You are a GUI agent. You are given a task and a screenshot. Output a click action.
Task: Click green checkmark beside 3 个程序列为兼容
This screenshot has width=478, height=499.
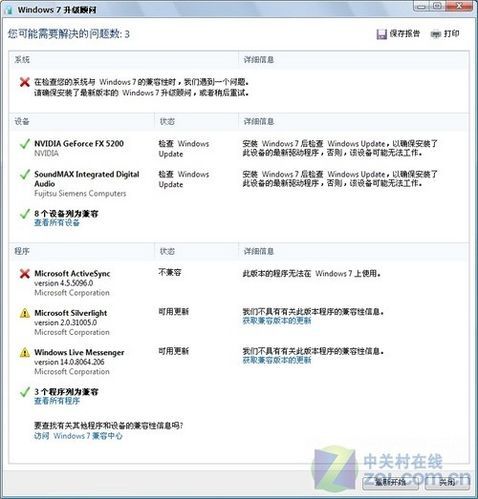click(x=25, y=392)
